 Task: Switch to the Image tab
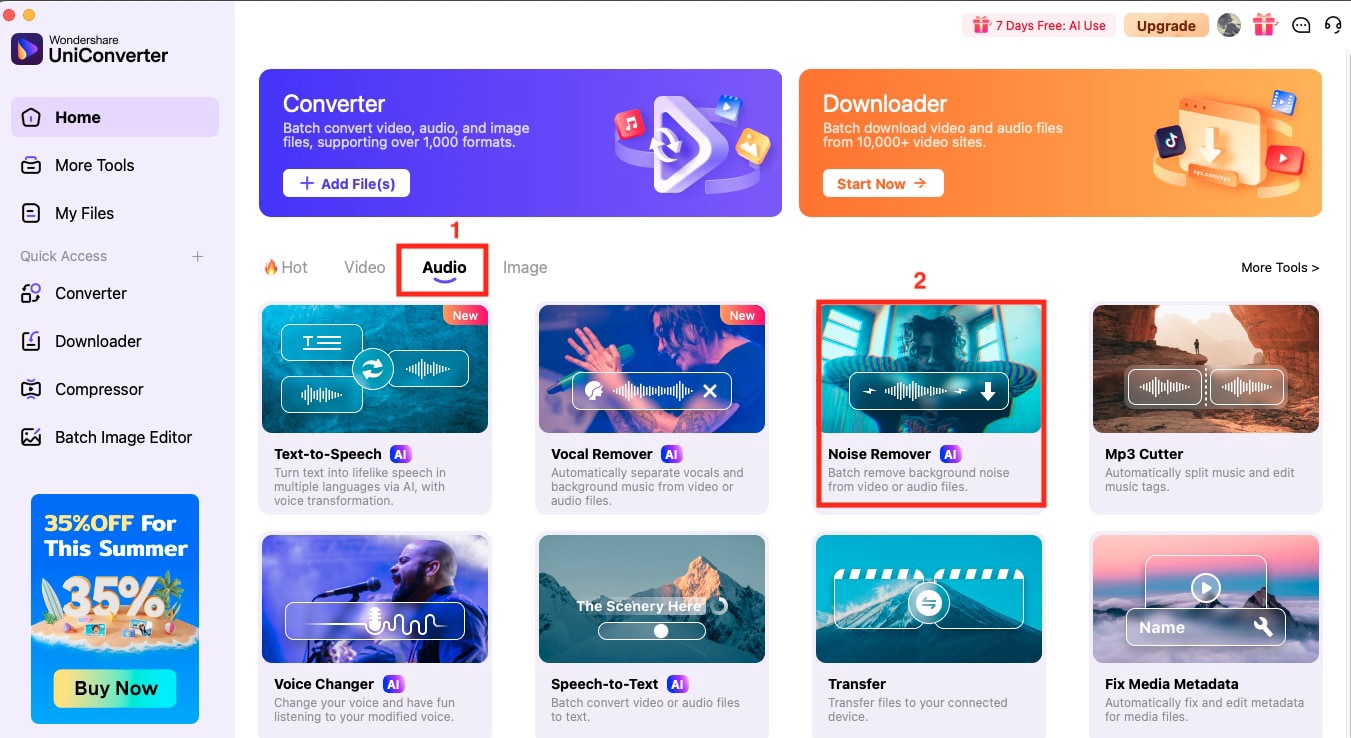525,267
